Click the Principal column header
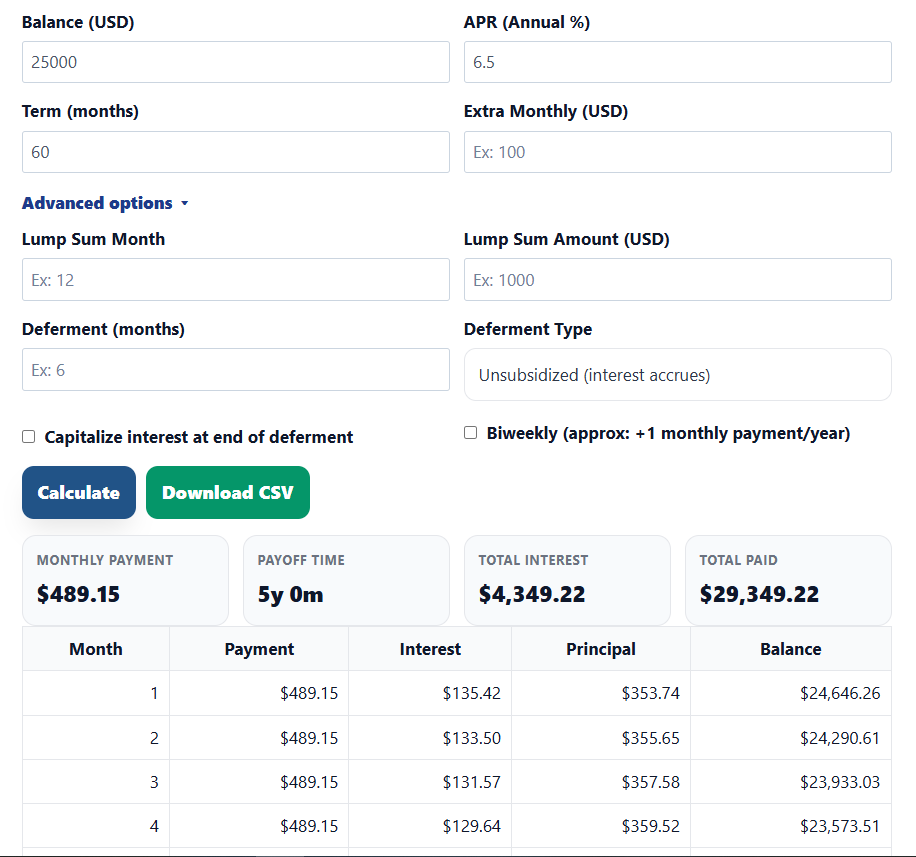The width and height of the screenshot is (916, 857). [600, 649]
